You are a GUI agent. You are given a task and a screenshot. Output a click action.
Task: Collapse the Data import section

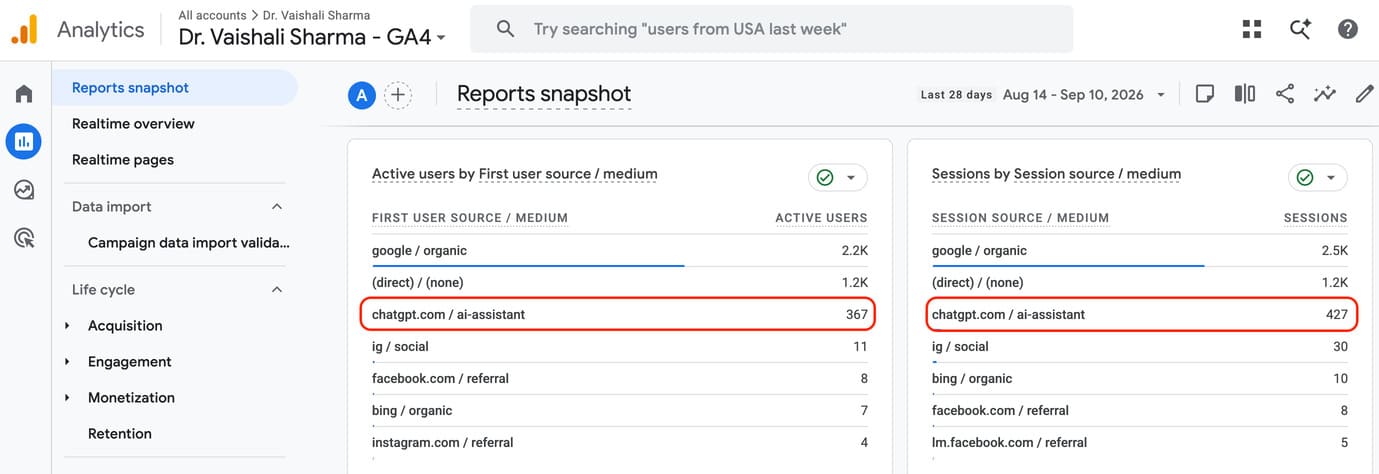pyautogui.click(x=277, y=206)
